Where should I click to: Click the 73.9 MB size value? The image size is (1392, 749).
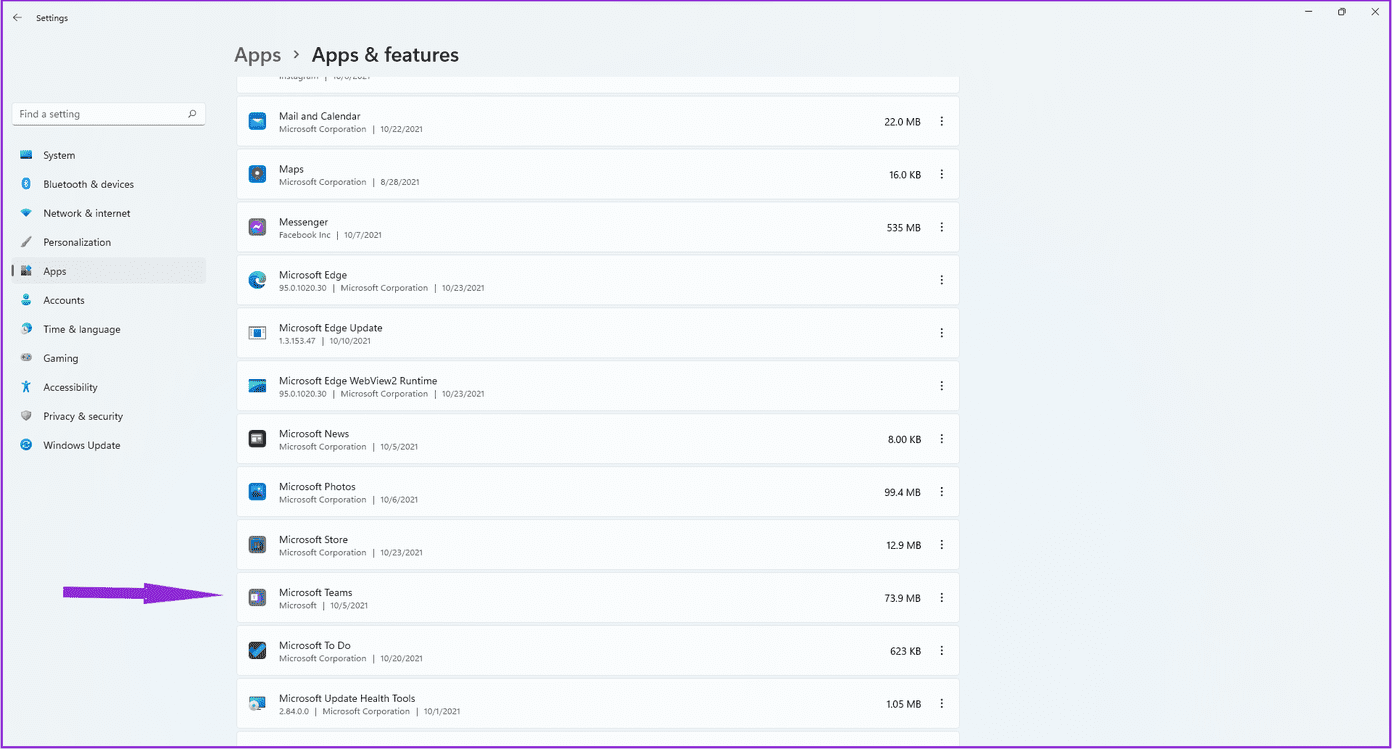[x=902, y=598]
